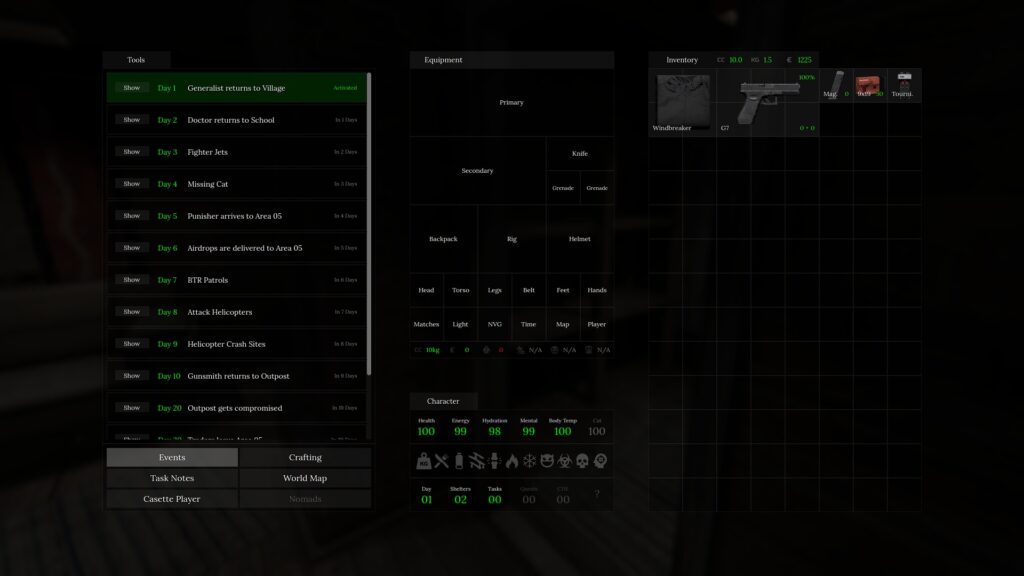Select the Tourniquet item in inventory

click(904, 85)
